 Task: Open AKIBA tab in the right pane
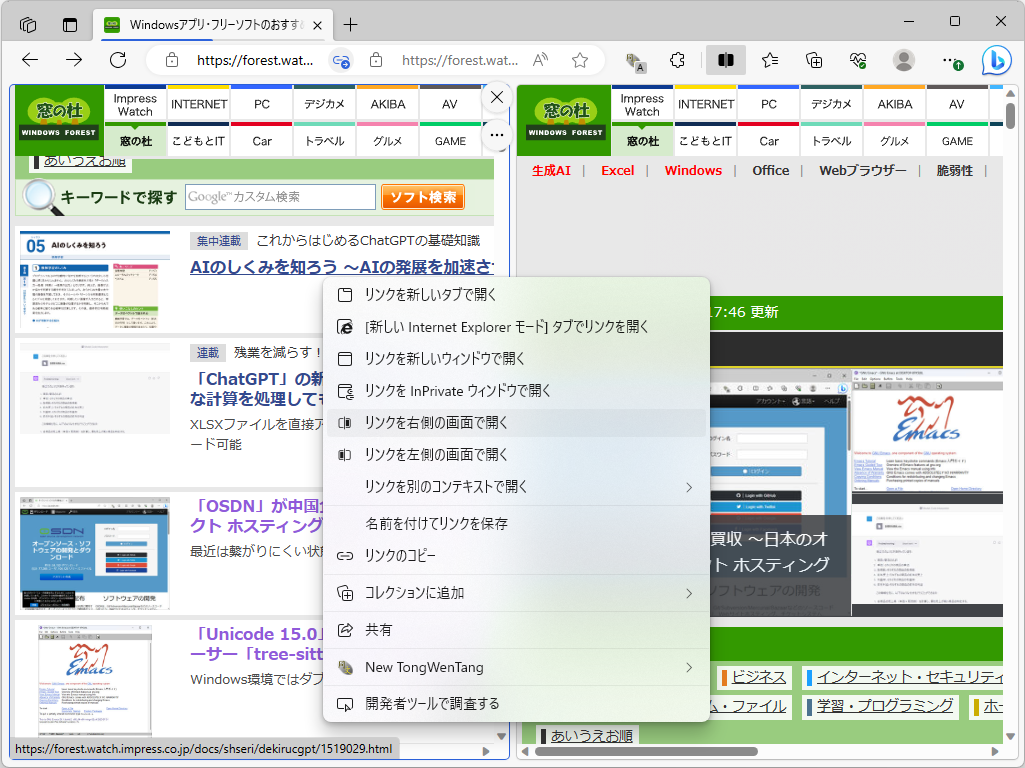click(x=895, y=105)
